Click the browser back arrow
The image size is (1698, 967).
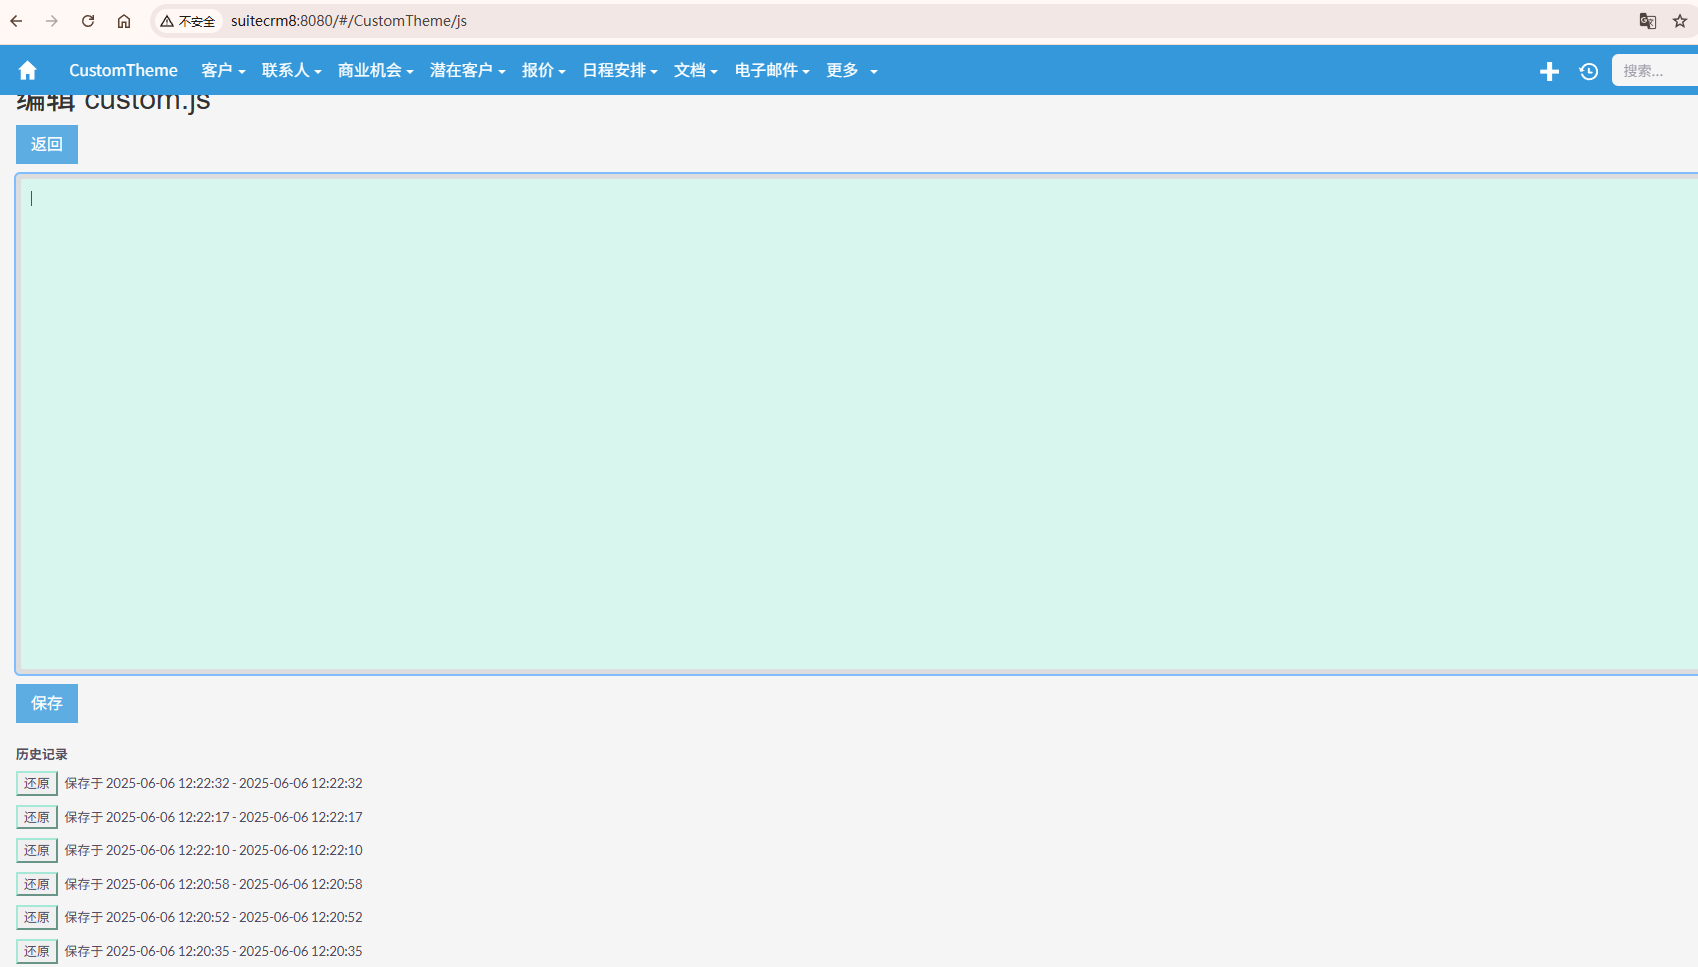(16, 21)
